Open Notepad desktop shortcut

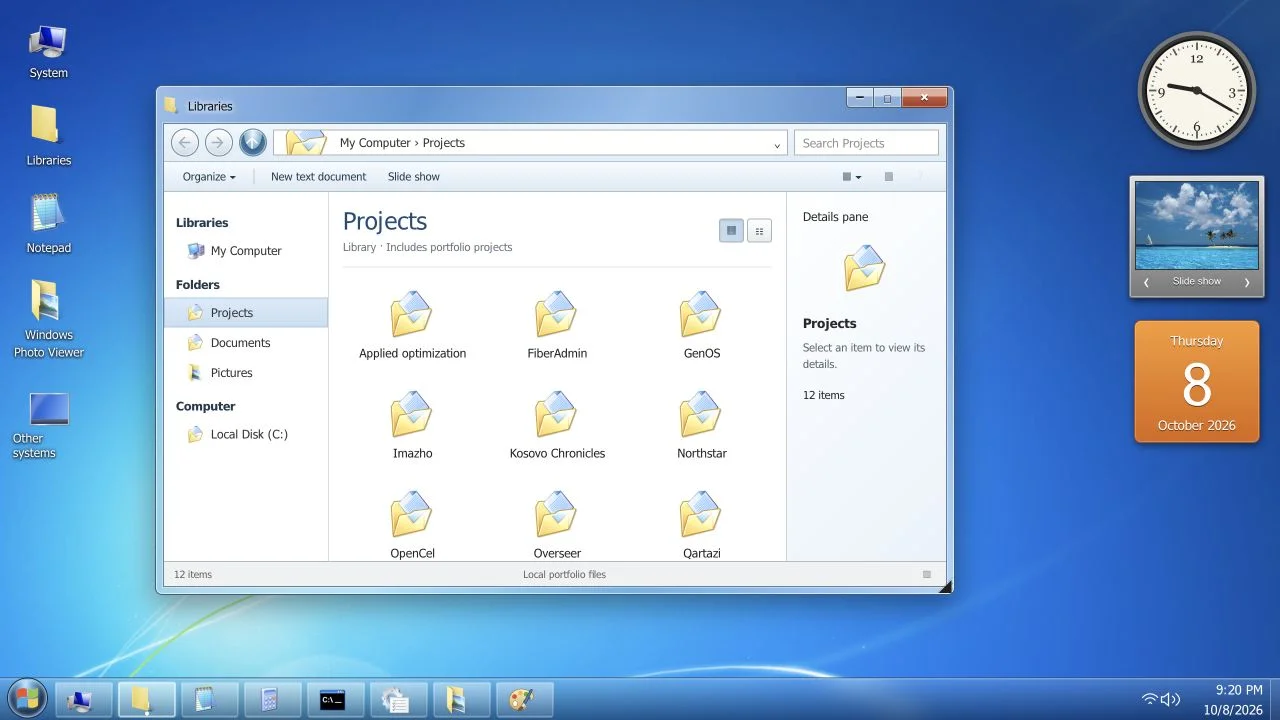click(x=48, y=224)
